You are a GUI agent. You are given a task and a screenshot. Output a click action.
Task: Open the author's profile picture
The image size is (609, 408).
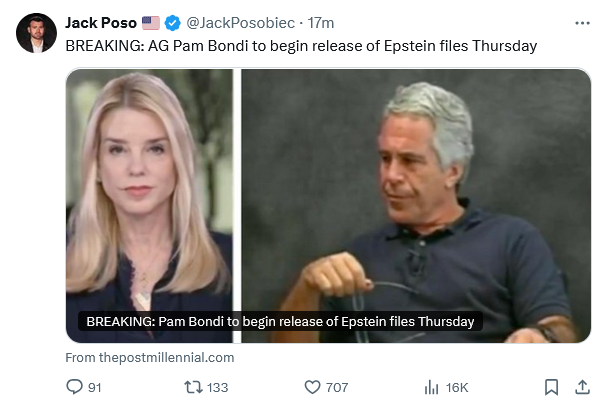tap(36, 33)
